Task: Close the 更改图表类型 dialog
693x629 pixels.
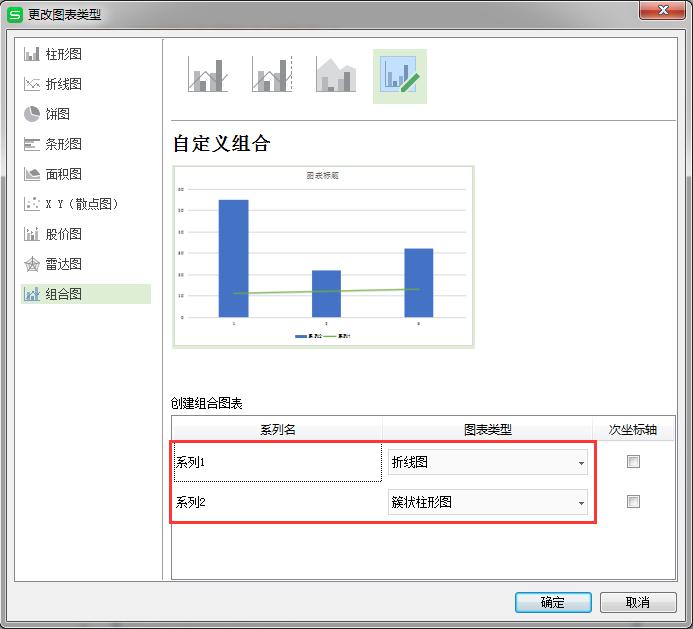Action: click(x=663, y=11)
